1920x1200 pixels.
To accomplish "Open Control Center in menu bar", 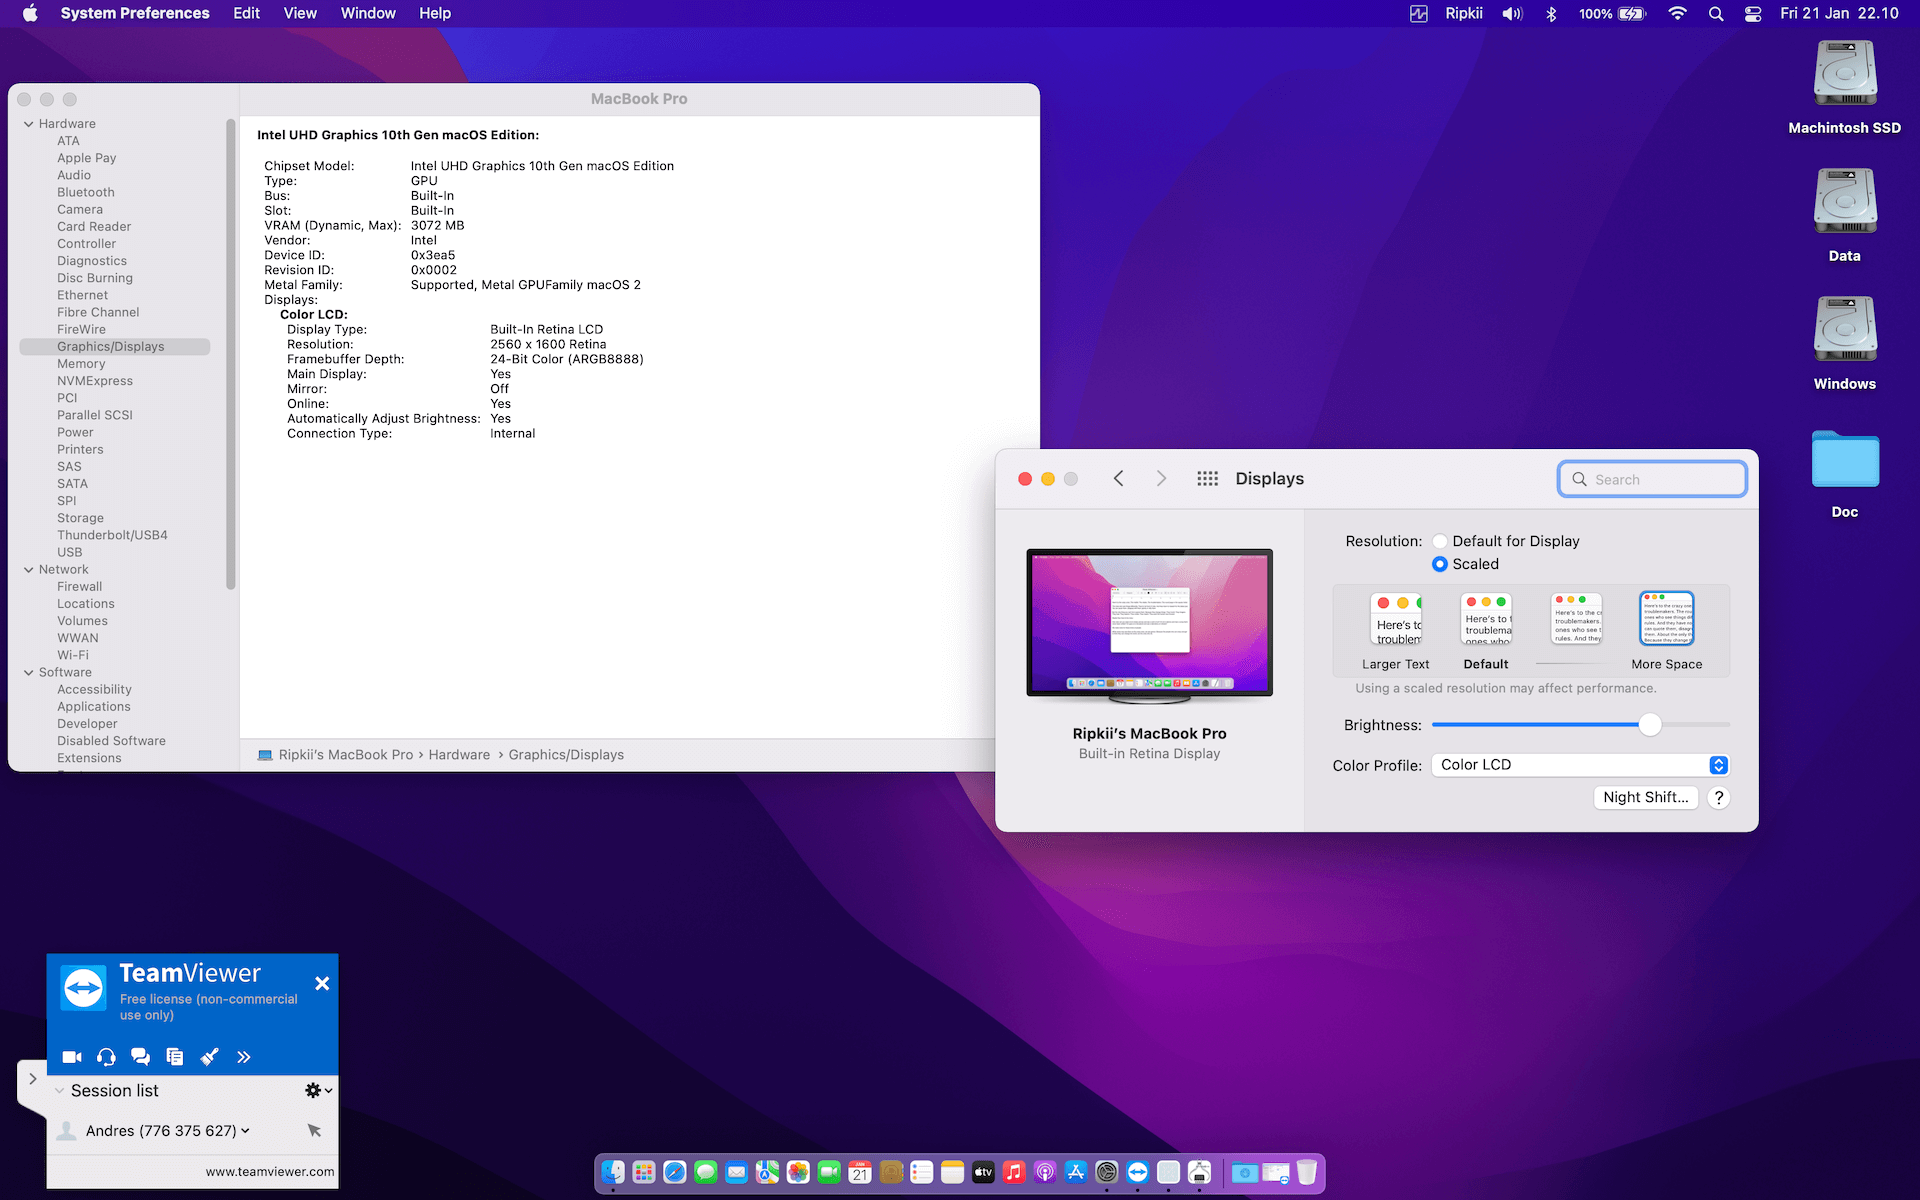I will pos(1753,14).
